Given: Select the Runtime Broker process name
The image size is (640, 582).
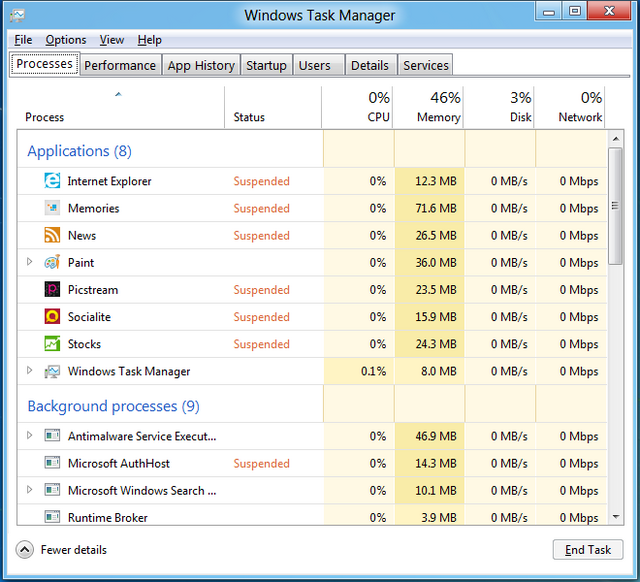Looking at the screenshot, I should [x=107, y=518].
